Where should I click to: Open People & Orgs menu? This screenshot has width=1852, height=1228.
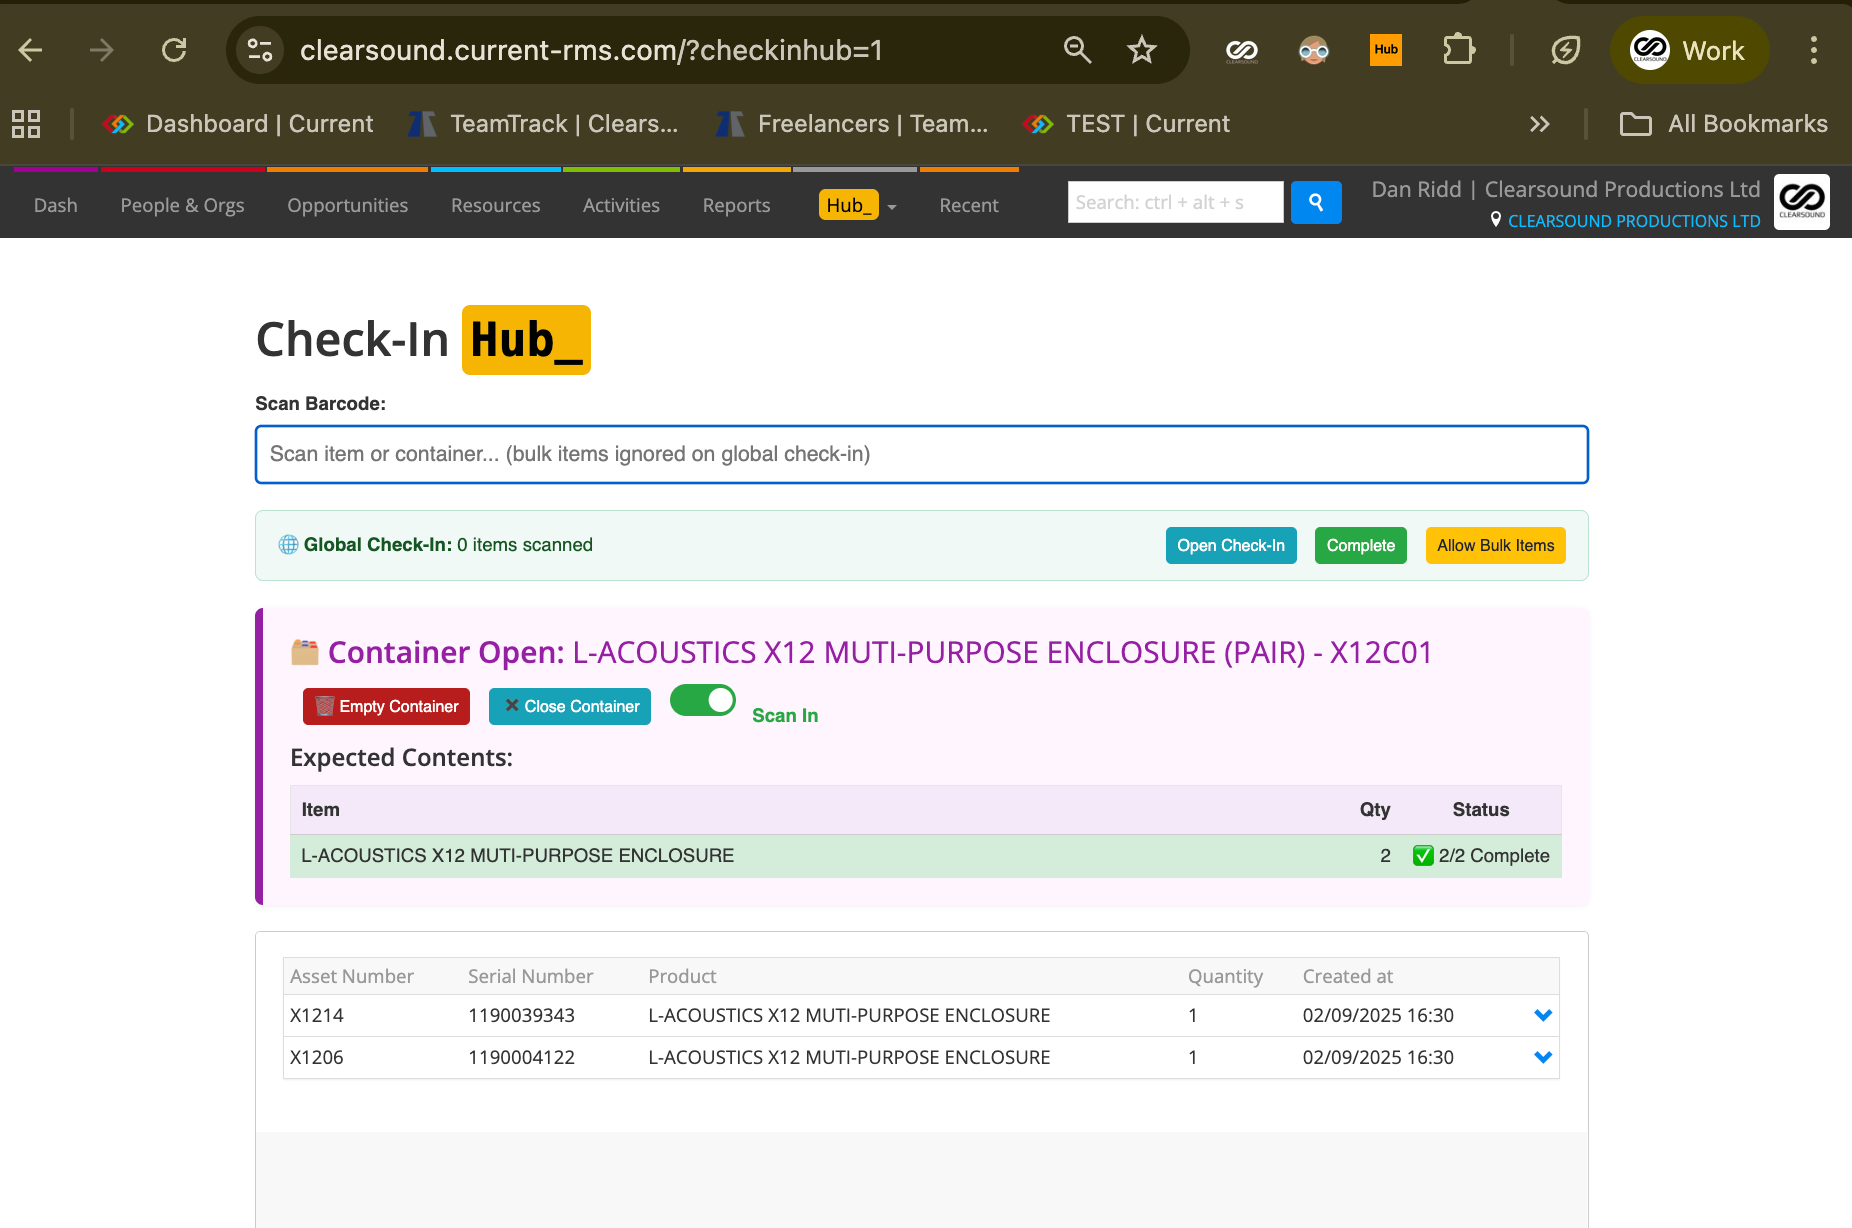[182, 205]
